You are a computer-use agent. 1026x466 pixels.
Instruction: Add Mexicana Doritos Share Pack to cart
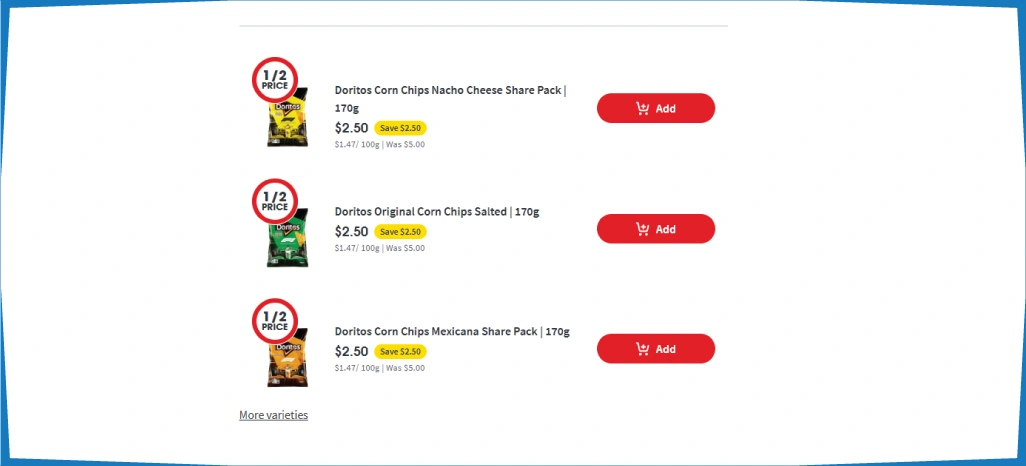pyautogui.click(x=655, y=349)
